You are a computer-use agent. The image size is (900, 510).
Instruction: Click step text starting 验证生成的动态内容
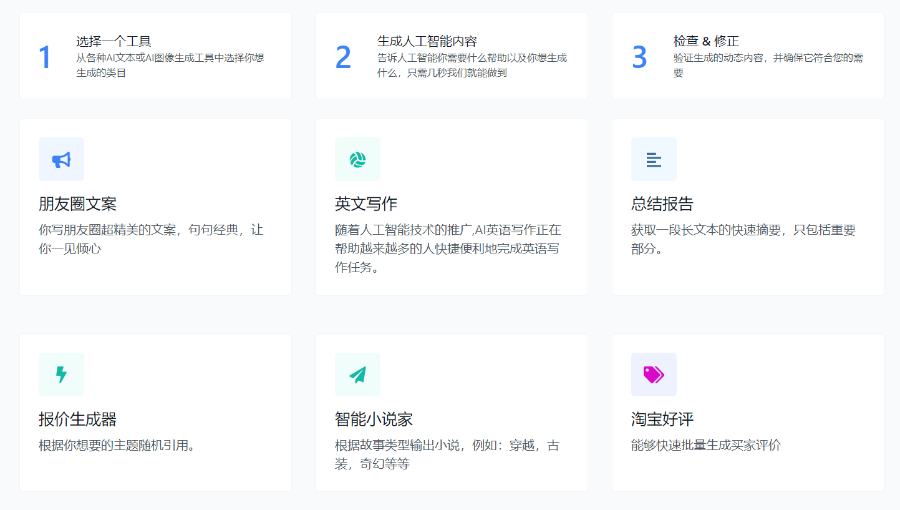tap(768, 65)
